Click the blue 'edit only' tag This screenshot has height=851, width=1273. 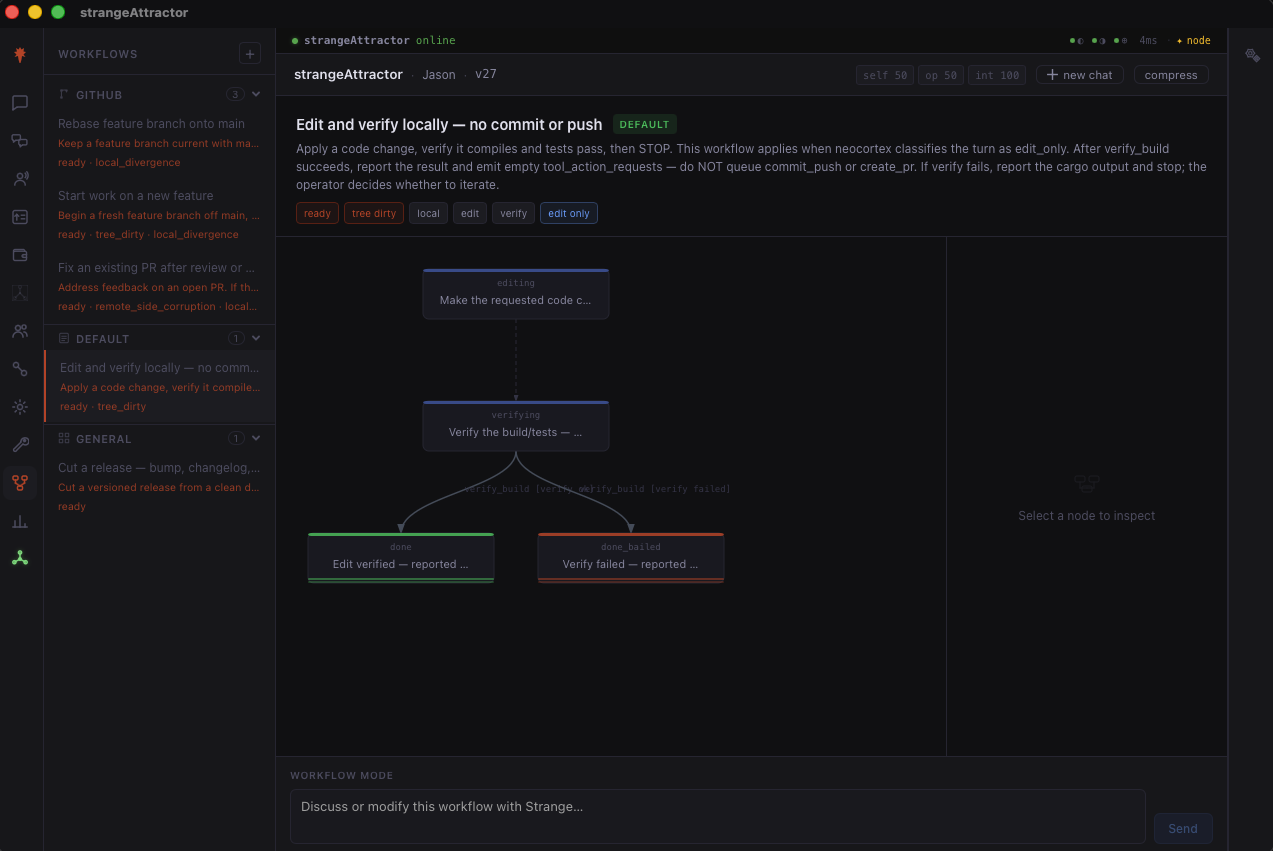(569, 213)
